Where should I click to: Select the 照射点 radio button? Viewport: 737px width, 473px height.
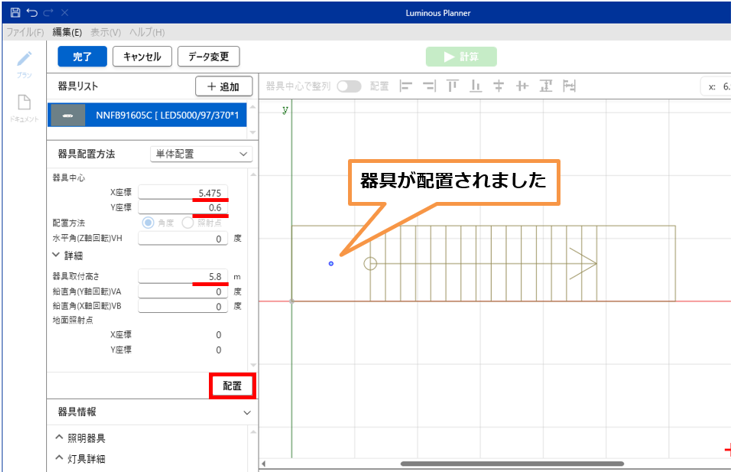pos(188,222)
